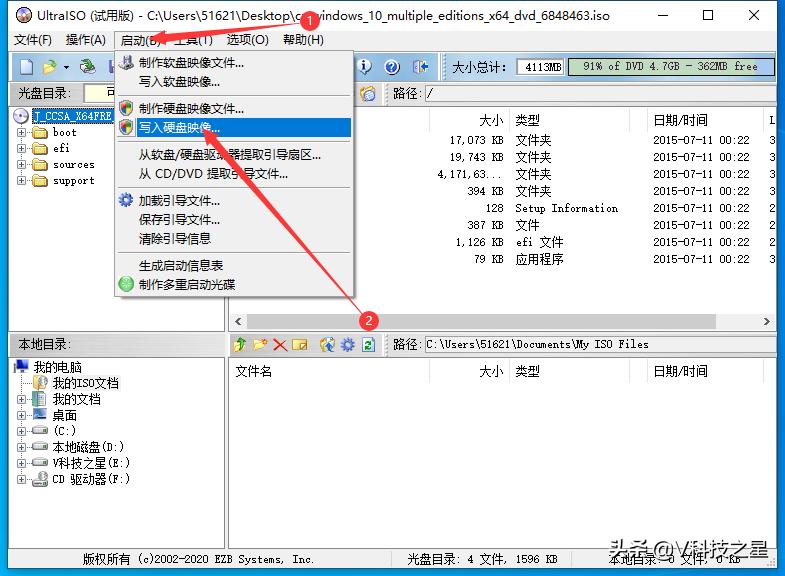Click the go up folder icon in local toolbar
This screenshot has height=576, width=785.
240,344
